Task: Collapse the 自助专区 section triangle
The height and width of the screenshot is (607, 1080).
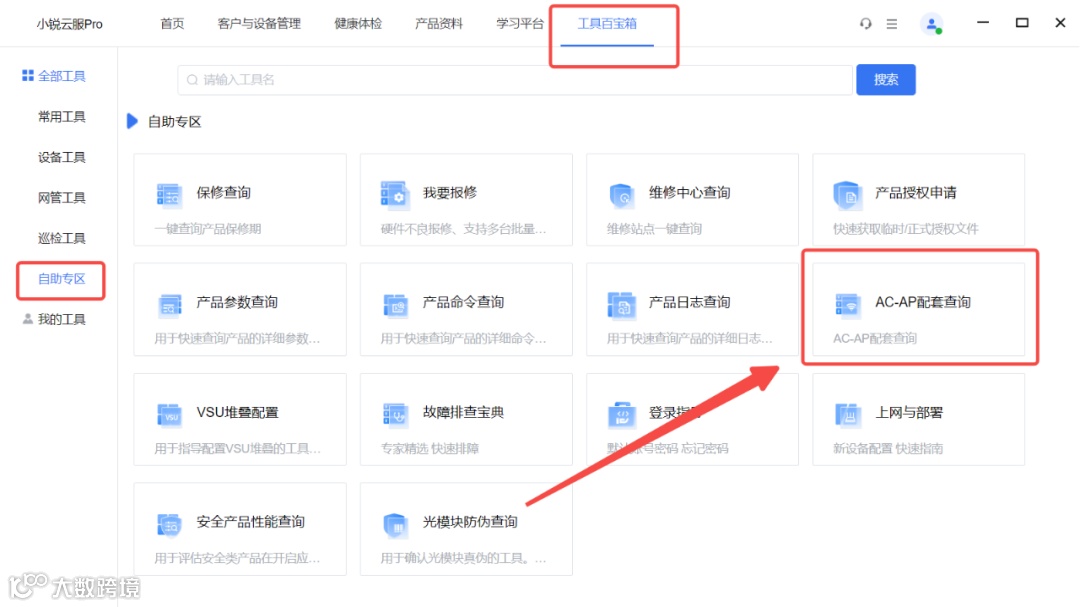Action: pyautogui.click(x=132, y=121)
